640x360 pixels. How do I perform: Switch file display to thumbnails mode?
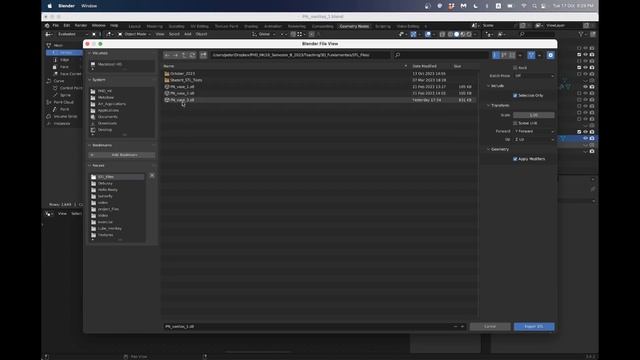click(x=512, y=55)
